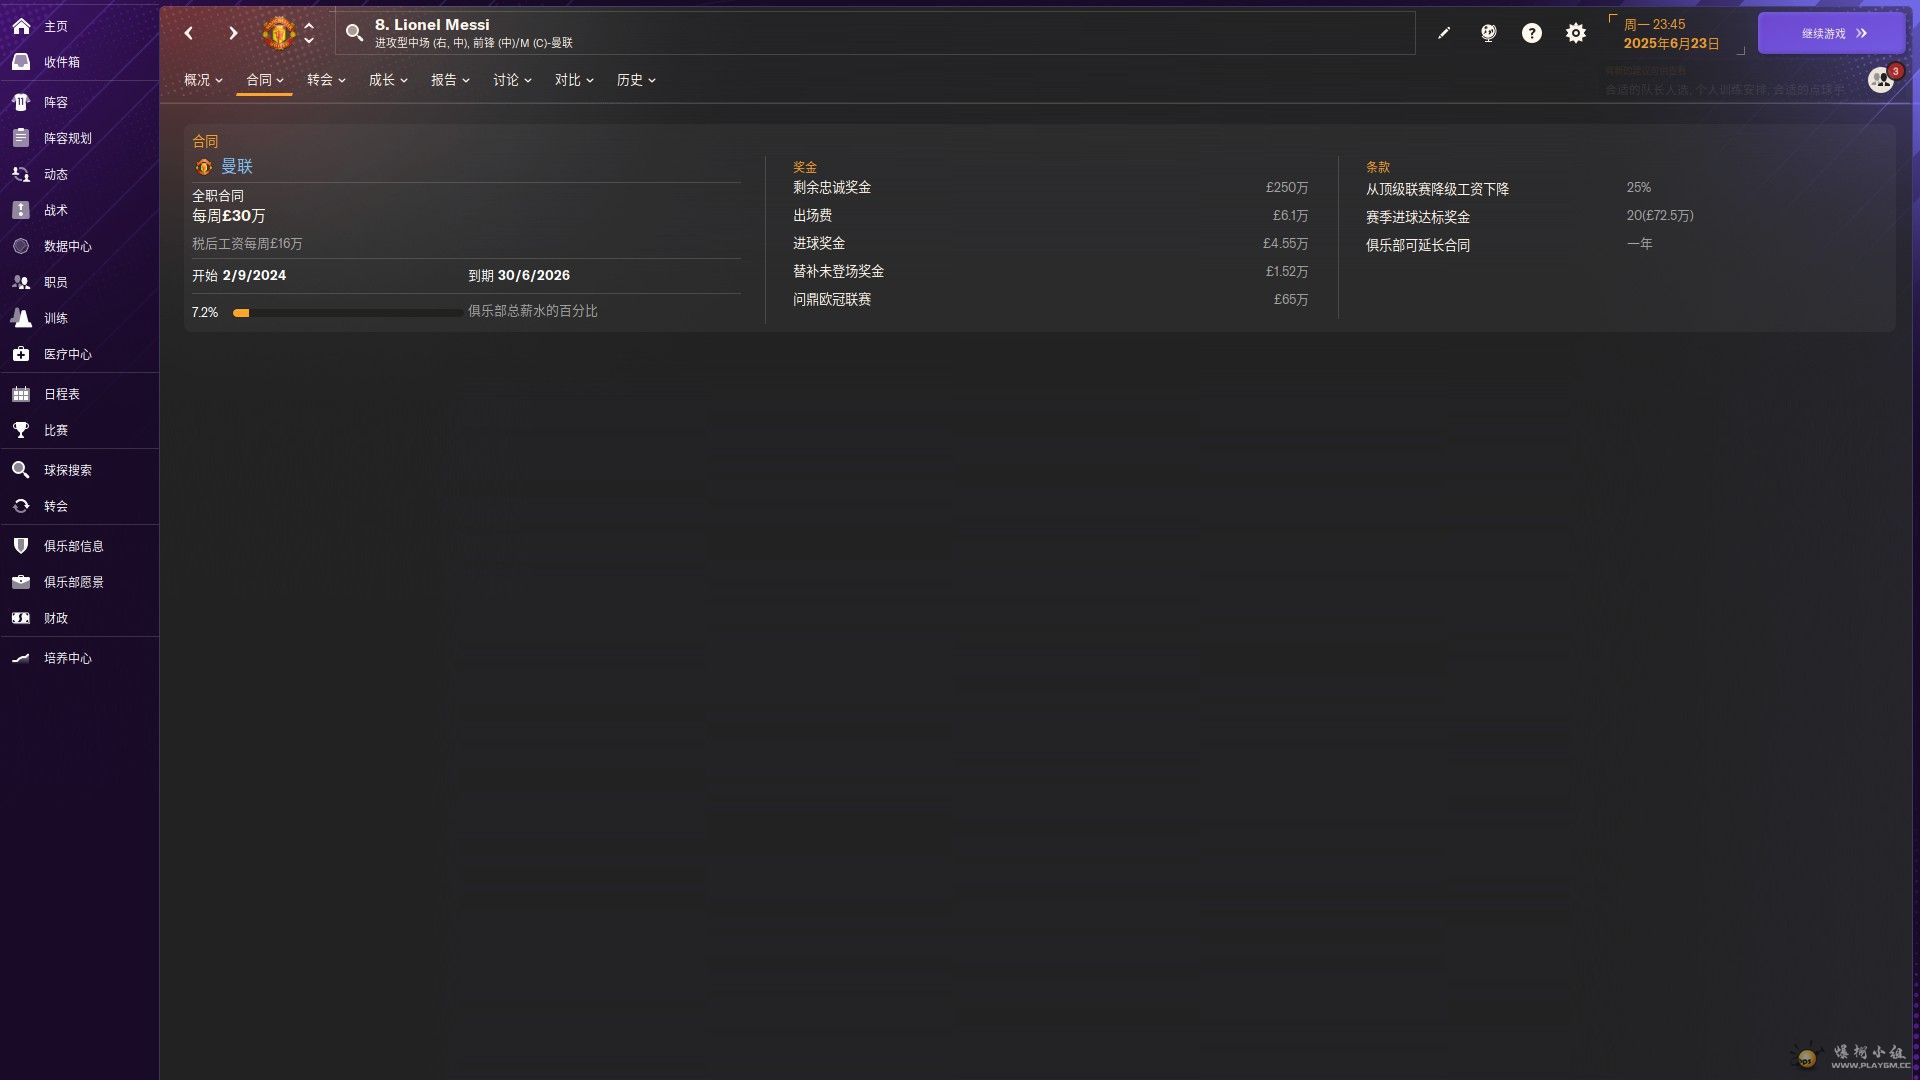
Task: Go back with the left arrow
Action: tap(188, 33)
